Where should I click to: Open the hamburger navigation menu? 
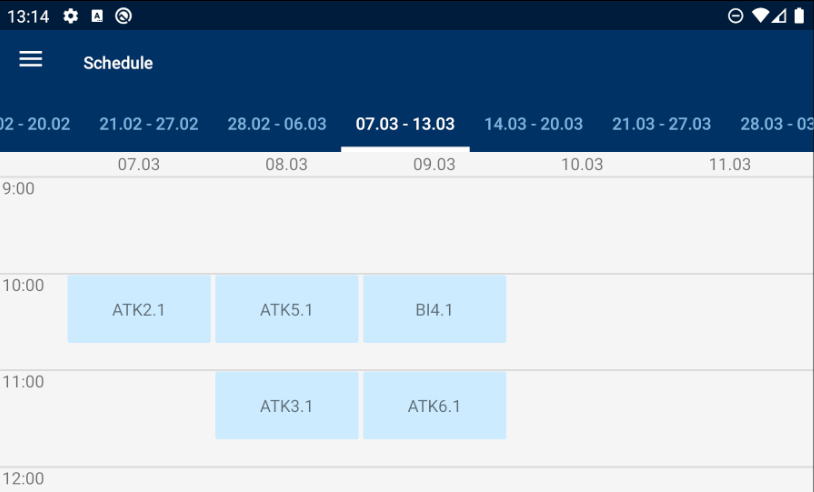pos(31,60)
